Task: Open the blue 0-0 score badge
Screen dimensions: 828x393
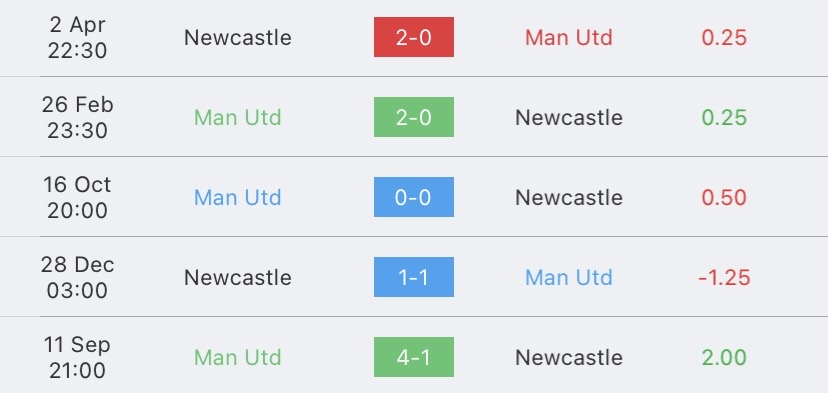Action: (413, 197)
